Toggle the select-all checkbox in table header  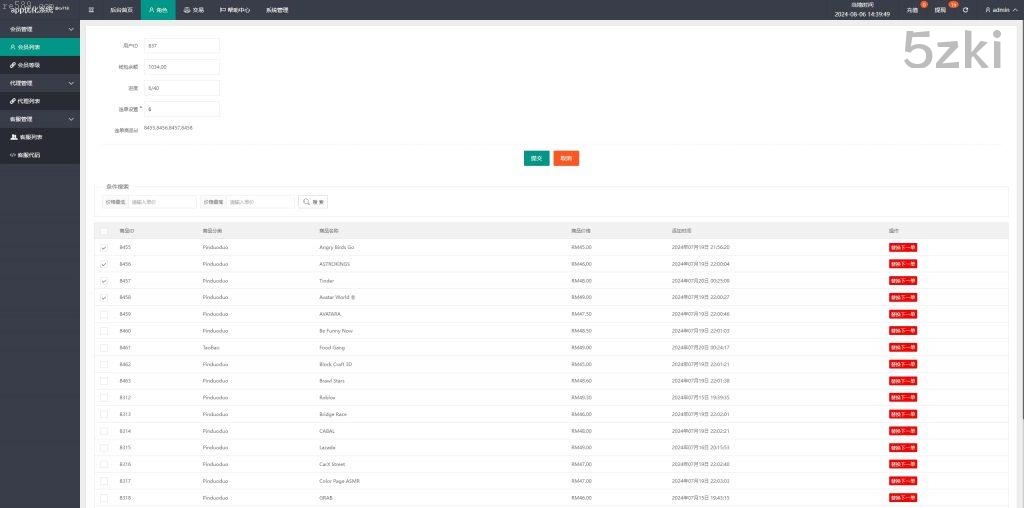(104, 231)
